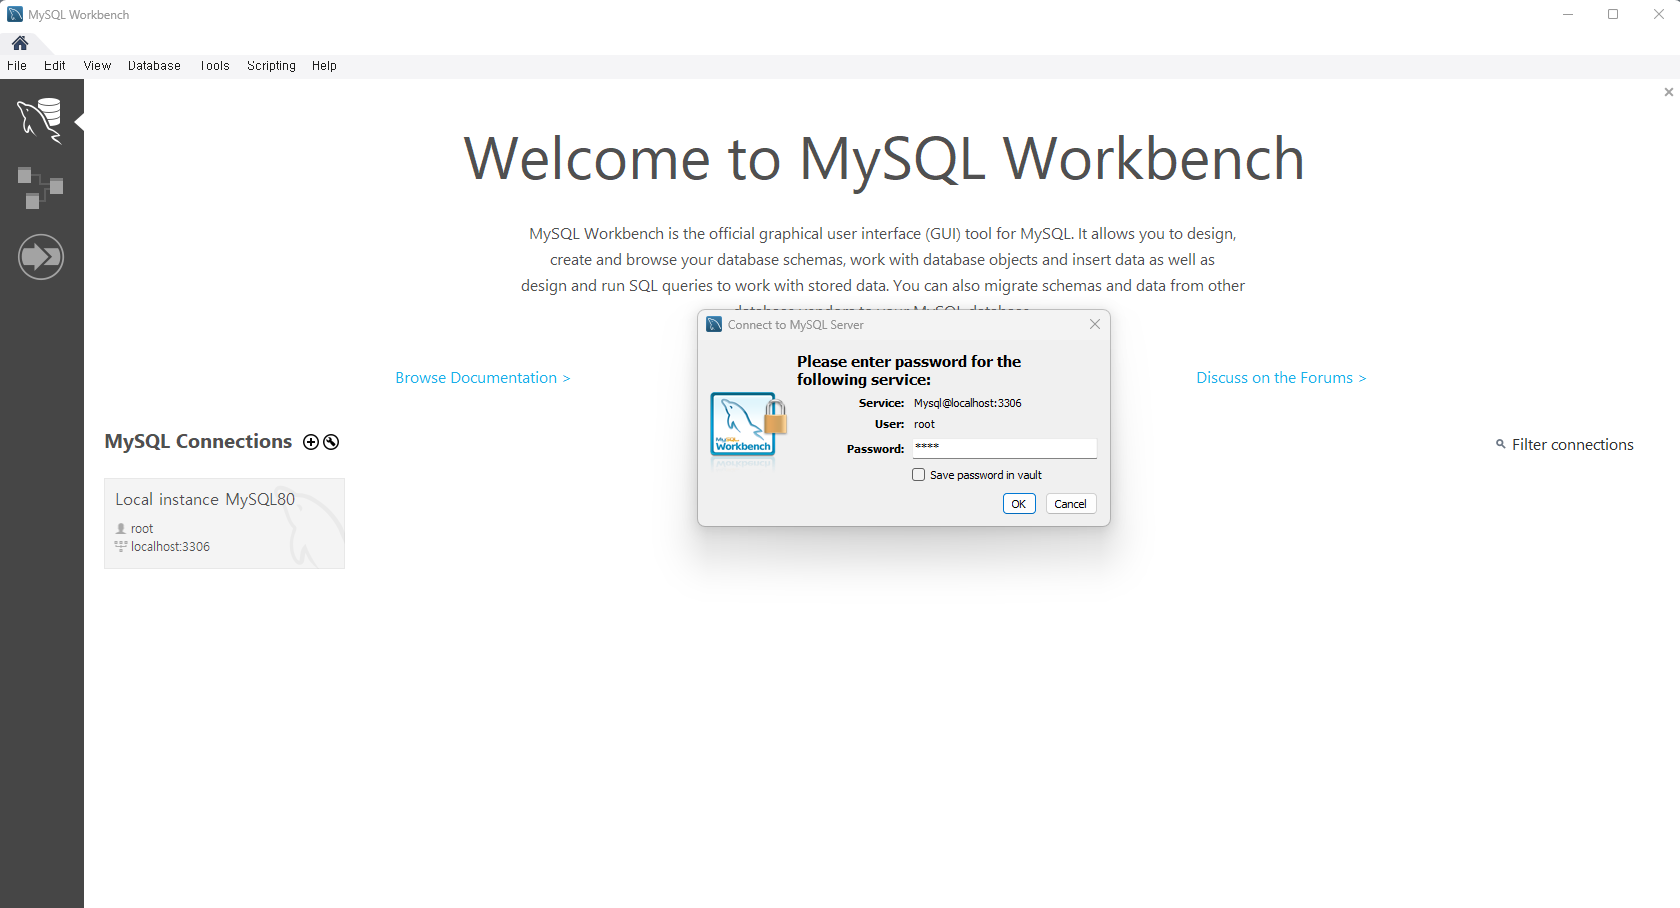Screen dimensions: 1680x908
Task: Open the Migration wizard arrow icon
Action: pyautogui.click(x=41, y=257)
